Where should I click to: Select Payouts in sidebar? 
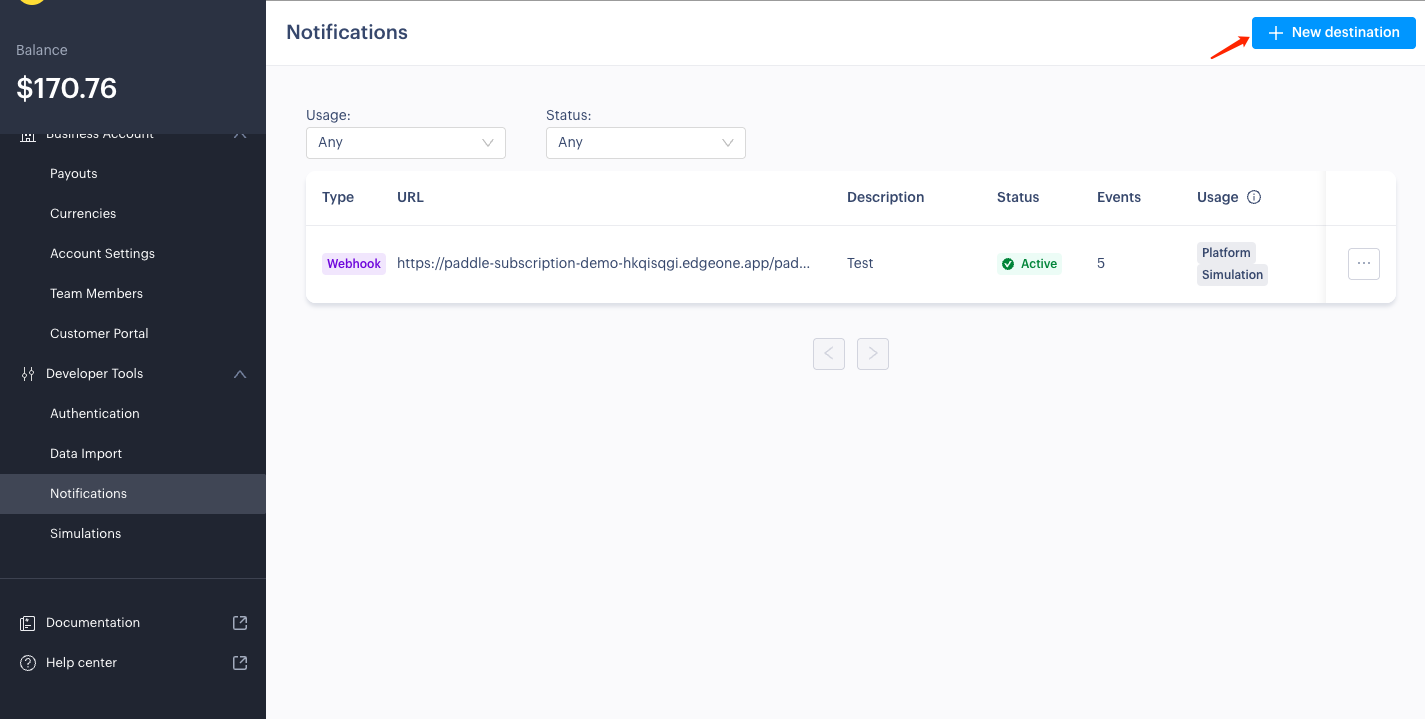click(74, 174)
